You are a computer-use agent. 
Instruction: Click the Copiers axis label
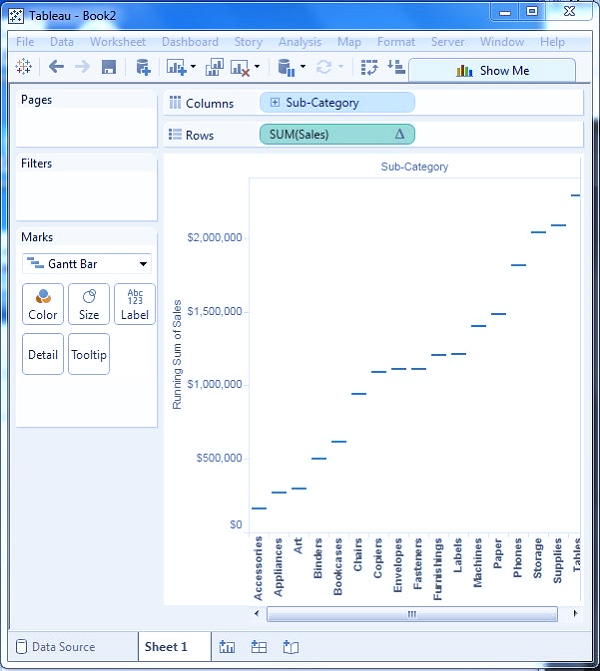point(377,558)
